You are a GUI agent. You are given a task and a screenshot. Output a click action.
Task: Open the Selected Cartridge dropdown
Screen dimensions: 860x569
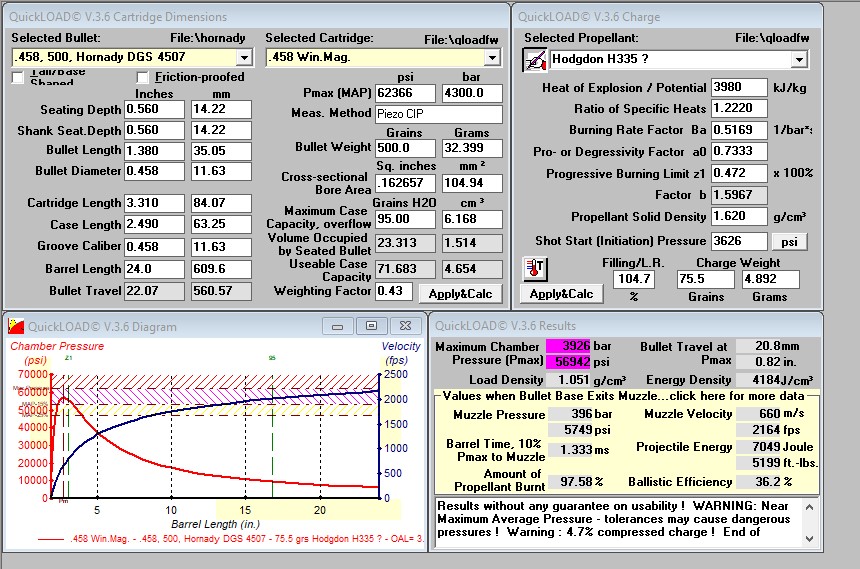click(x=492, y=57)
